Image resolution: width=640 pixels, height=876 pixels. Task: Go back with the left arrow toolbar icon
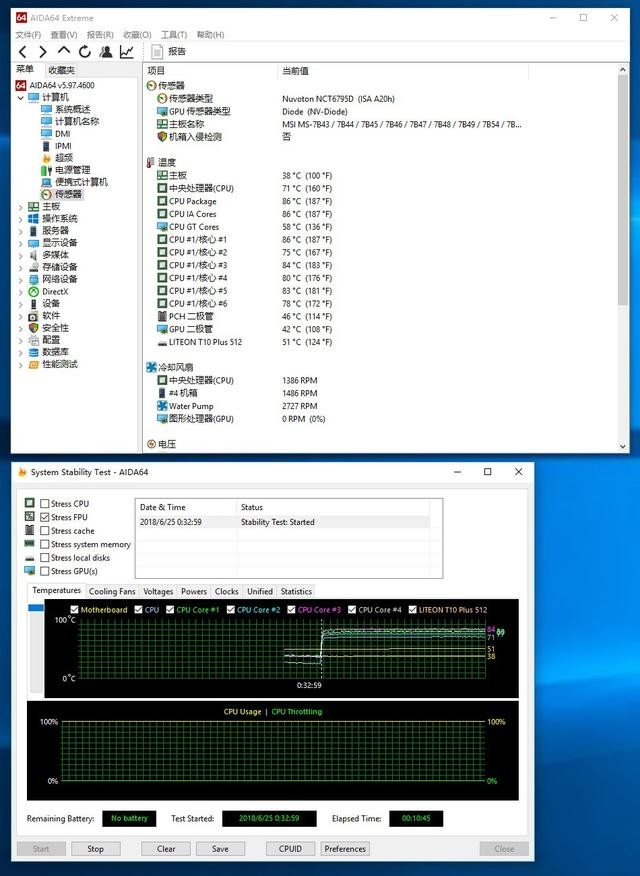click(22, 52)
